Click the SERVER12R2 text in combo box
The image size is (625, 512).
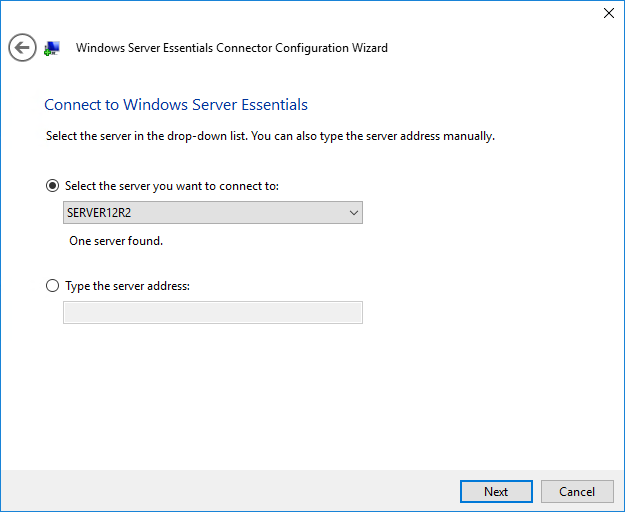(99, 212)
